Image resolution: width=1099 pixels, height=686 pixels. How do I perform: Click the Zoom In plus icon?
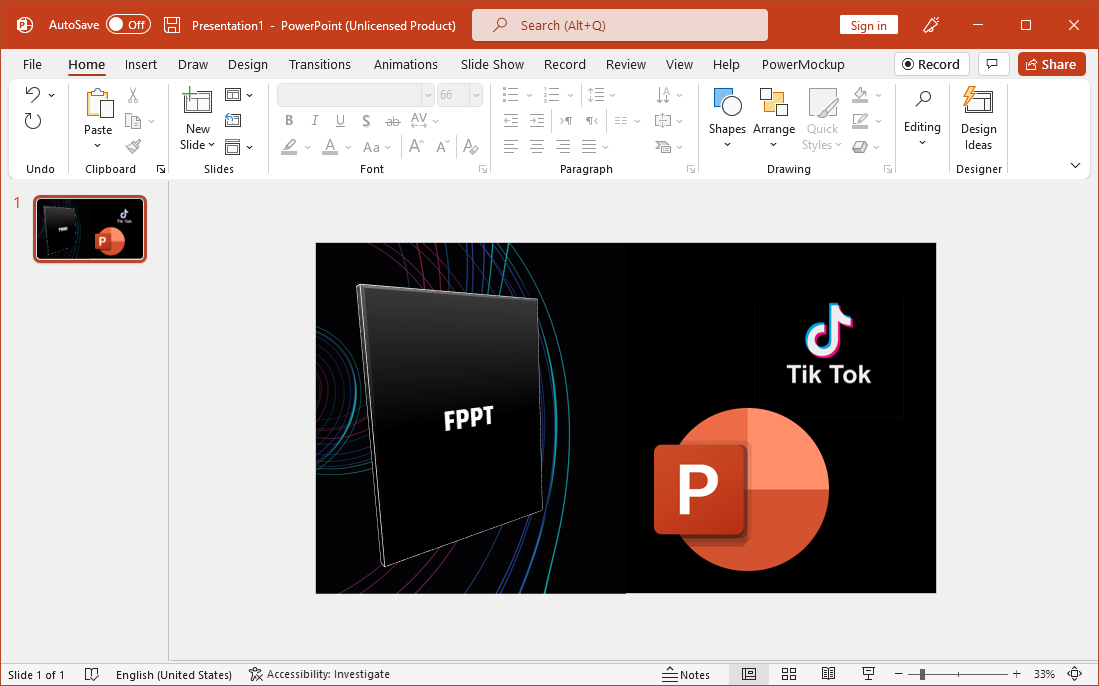1017,674
